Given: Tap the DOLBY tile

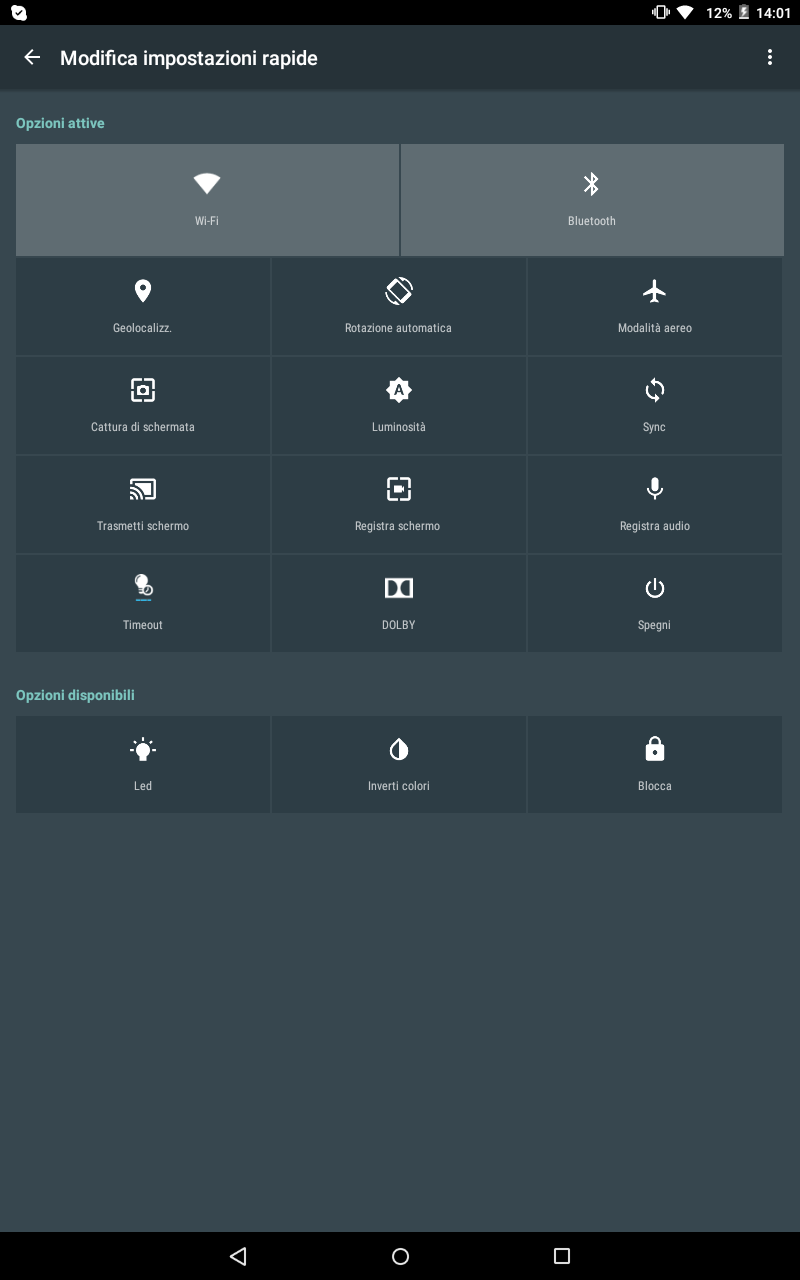Looking at the screenshot, I should point(398,603).
